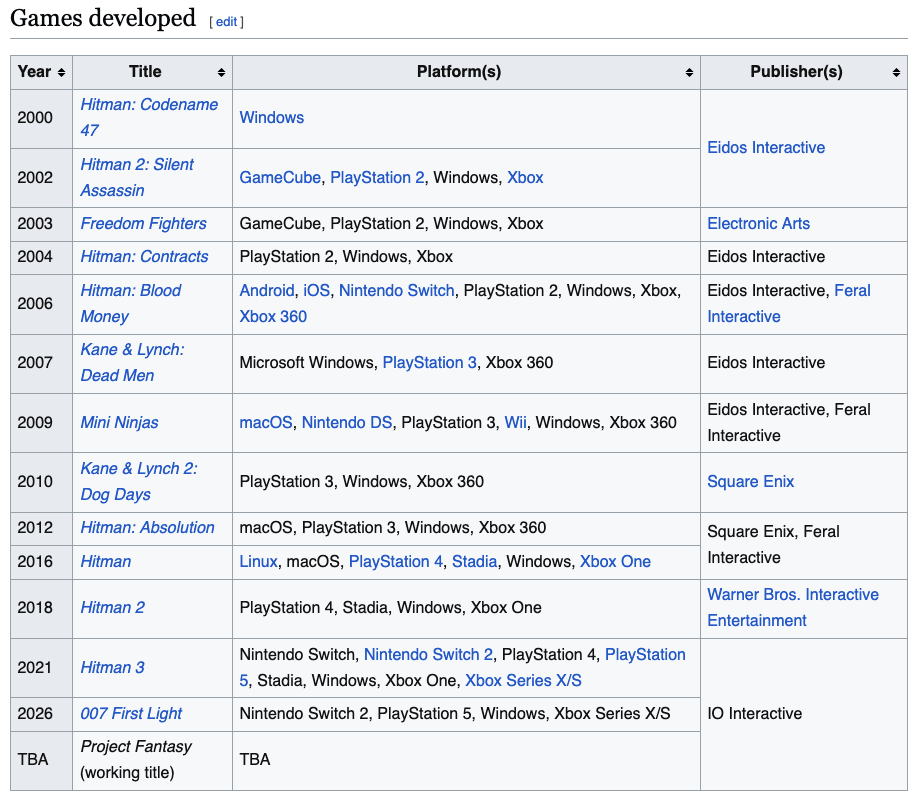Open Stadia link in the 2016 row
Screen dimensions: 920x798
click(475, 562)
